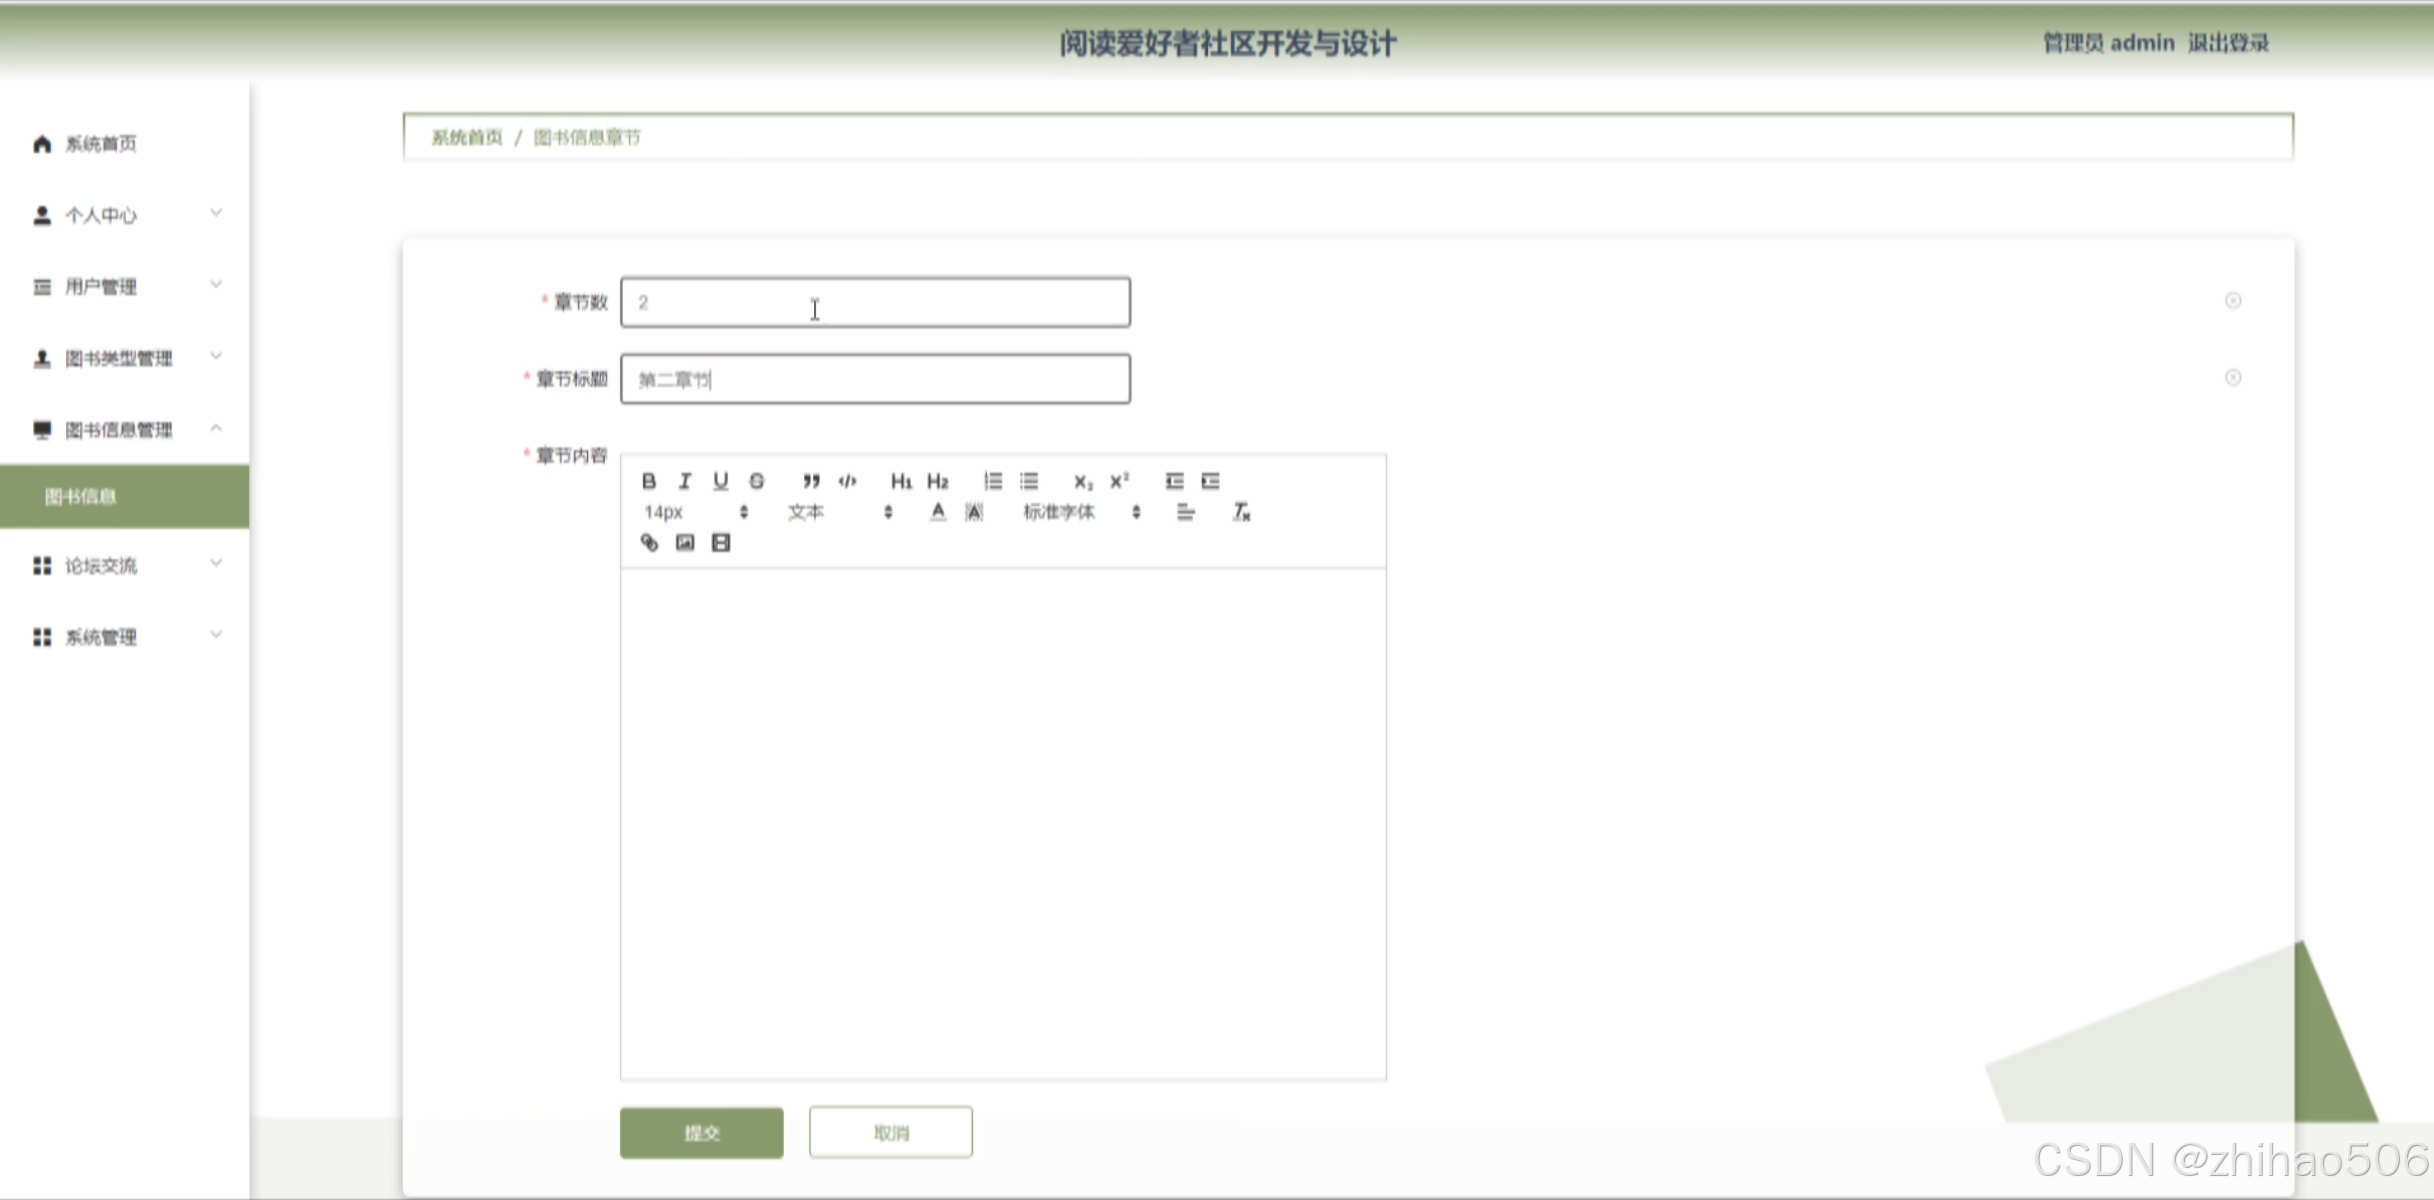Insert an image into chapter content
The height and width of the screenshot is (1200, 2434).
pos(685,542)
